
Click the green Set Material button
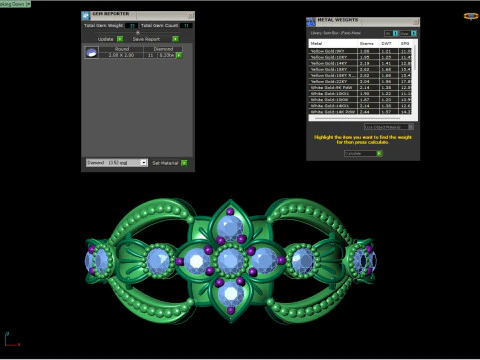(184, 163)
